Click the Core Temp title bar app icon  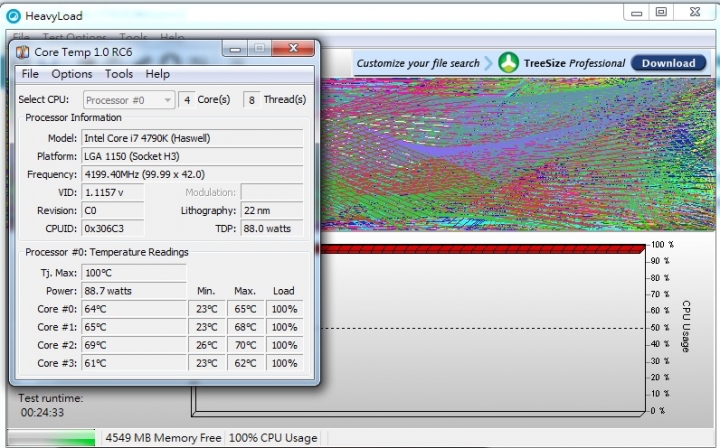pyautogui.click(x=22, y=52)
